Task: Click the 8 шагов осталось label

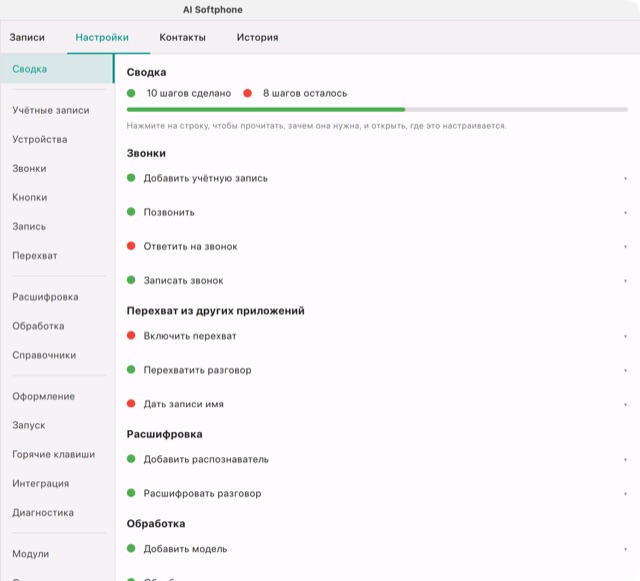Action: click(305, 93)
